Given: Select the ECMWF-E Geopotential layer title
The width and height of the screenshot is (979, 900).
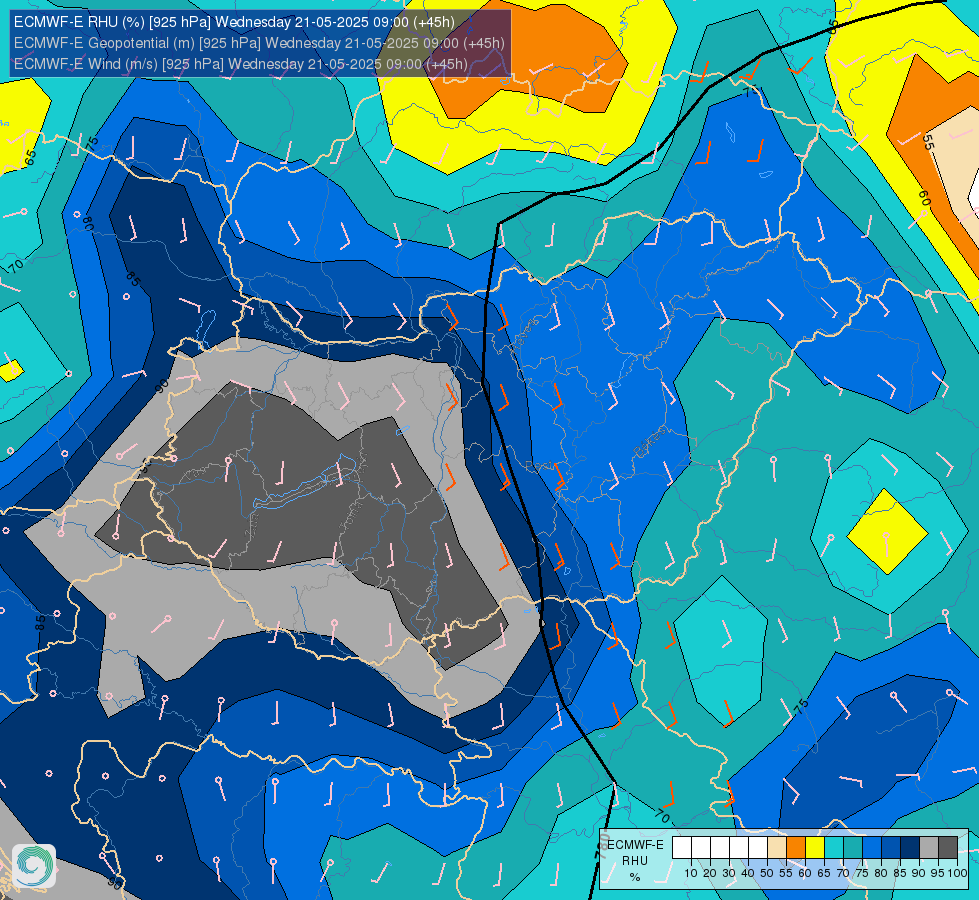Looking at the screenshot, I should (259, 43).
